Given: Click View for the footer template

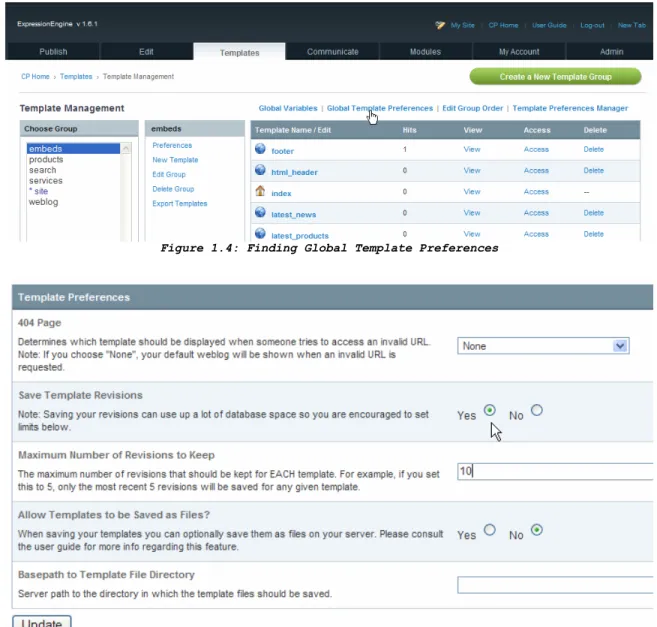Looking at the screenshot, I should click(x=472, y=149).
